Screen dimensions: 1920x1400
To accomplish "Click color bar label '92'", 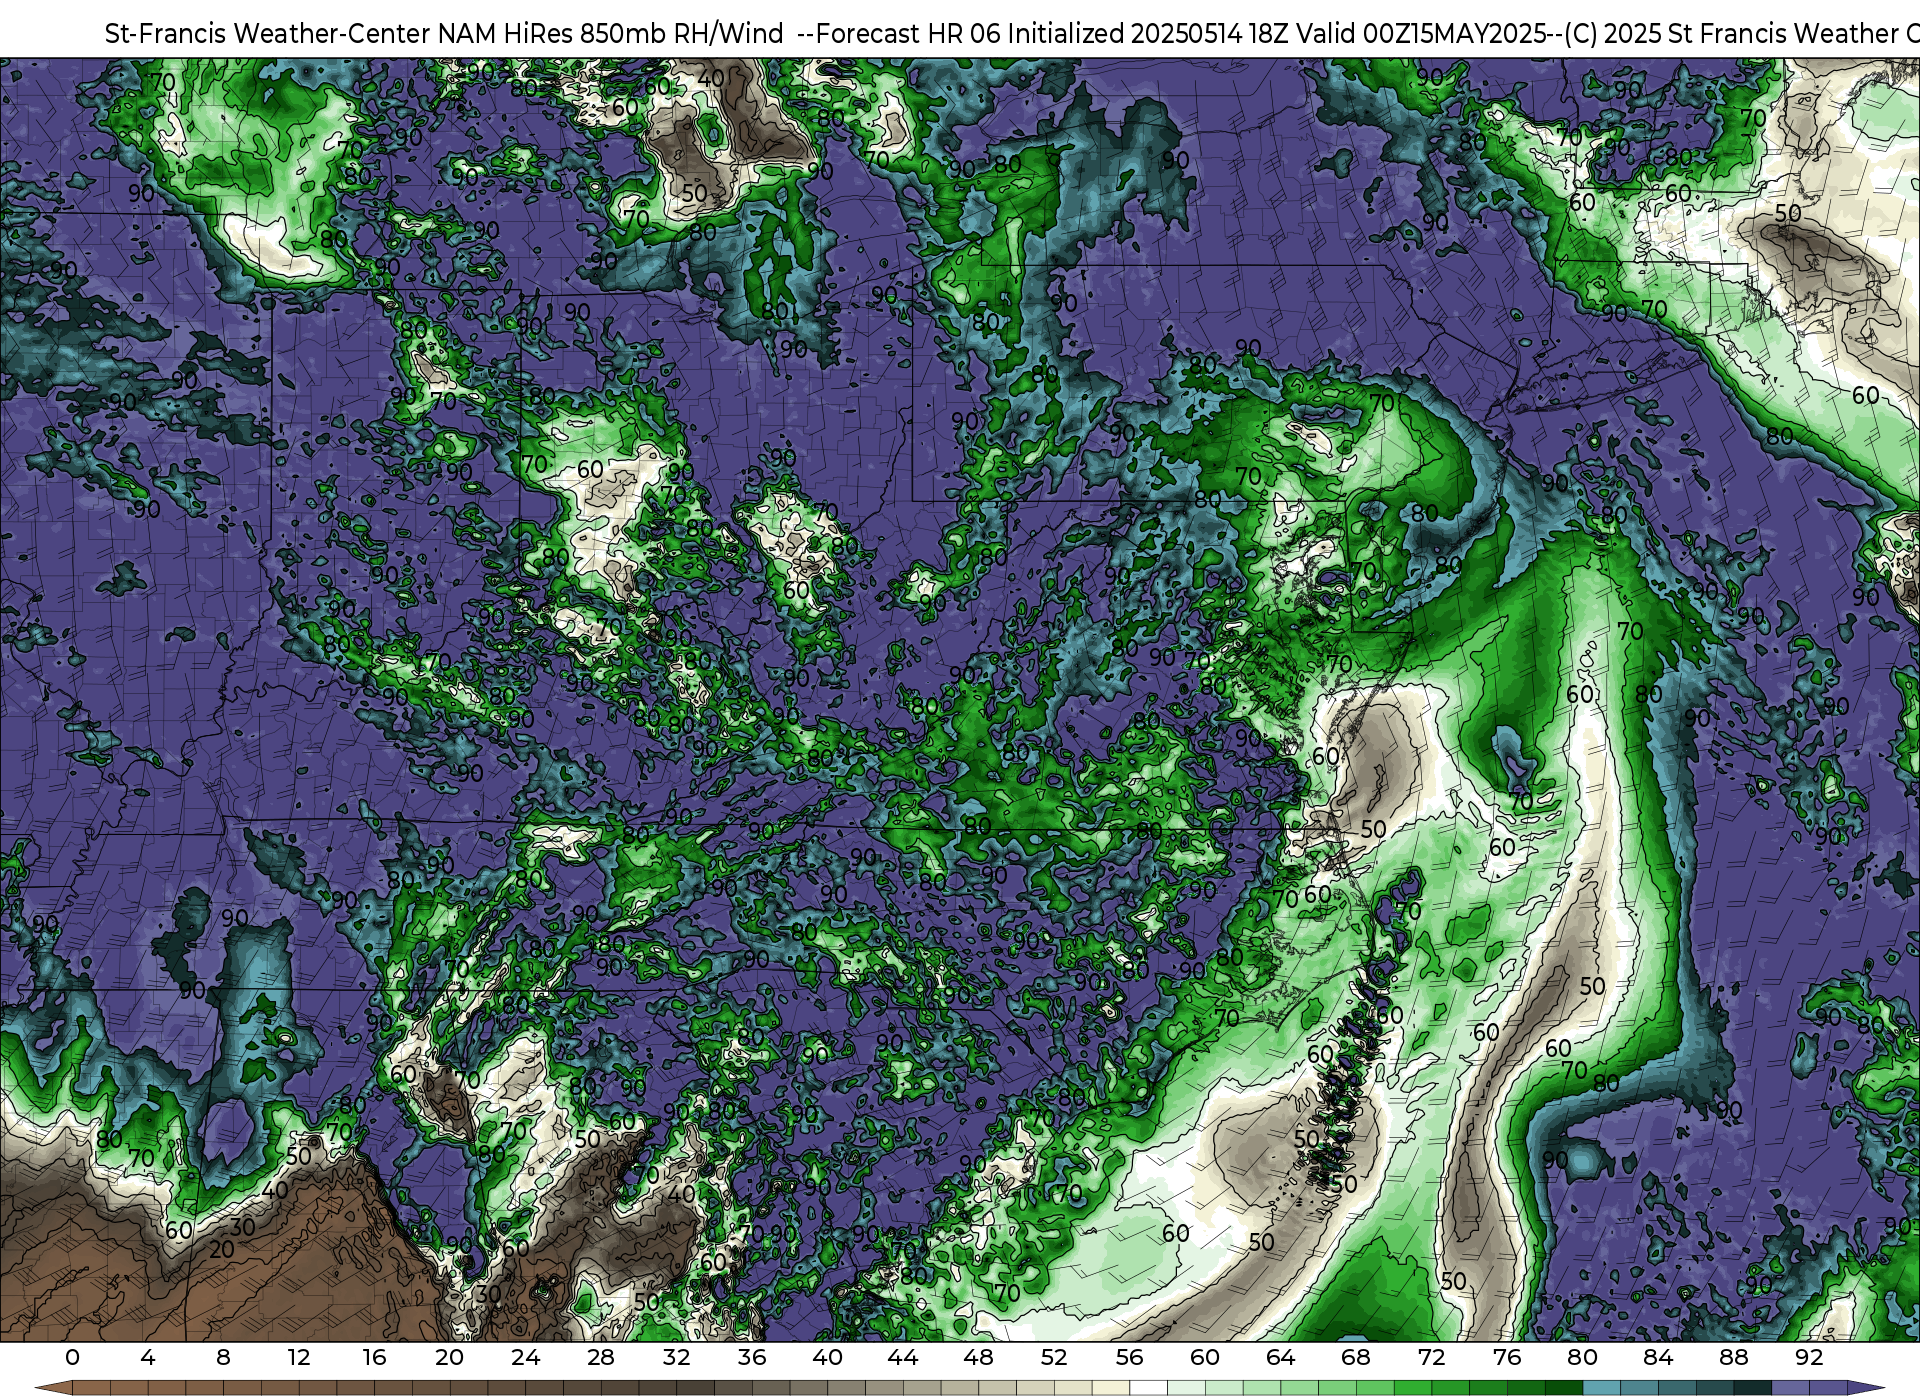I will pos(1809,1357).
